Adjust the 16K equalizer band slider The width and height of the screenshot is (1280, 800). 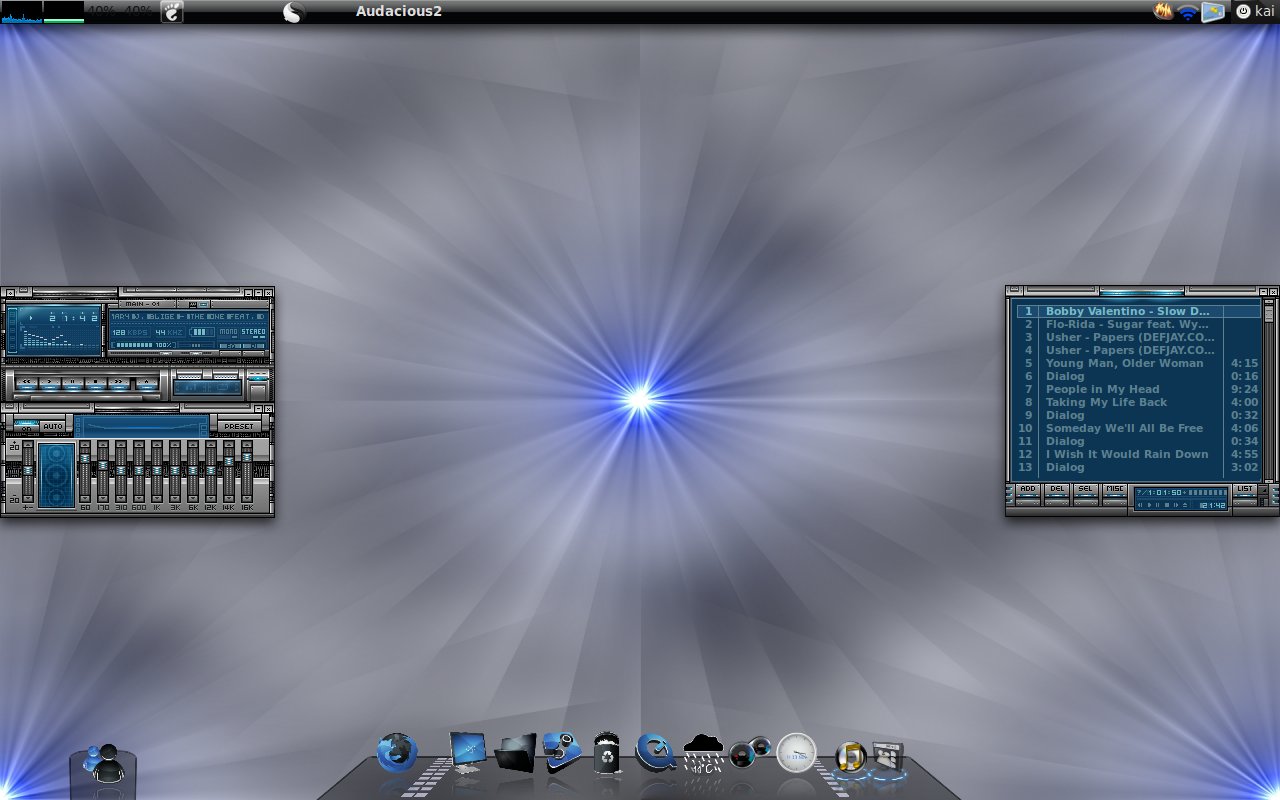[247, 470]
